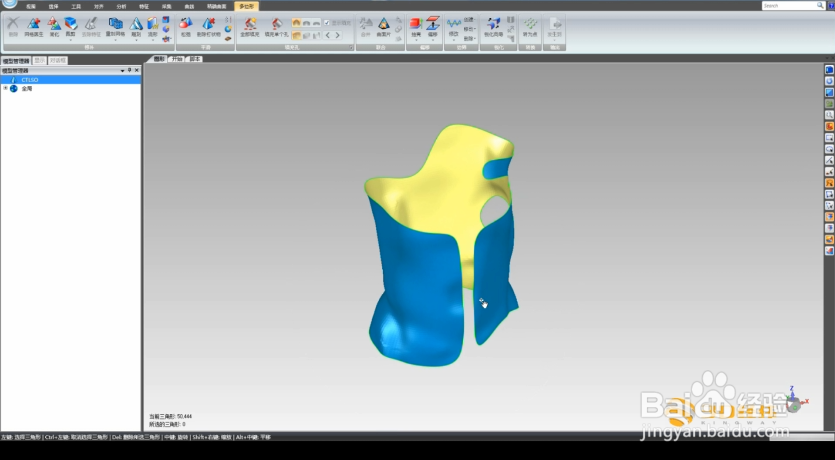Toggle the 显示模式 checkbox
Image resolution: width=835 pixels, height=460 pixels.
pyautogui.click(x=326, y=23)
